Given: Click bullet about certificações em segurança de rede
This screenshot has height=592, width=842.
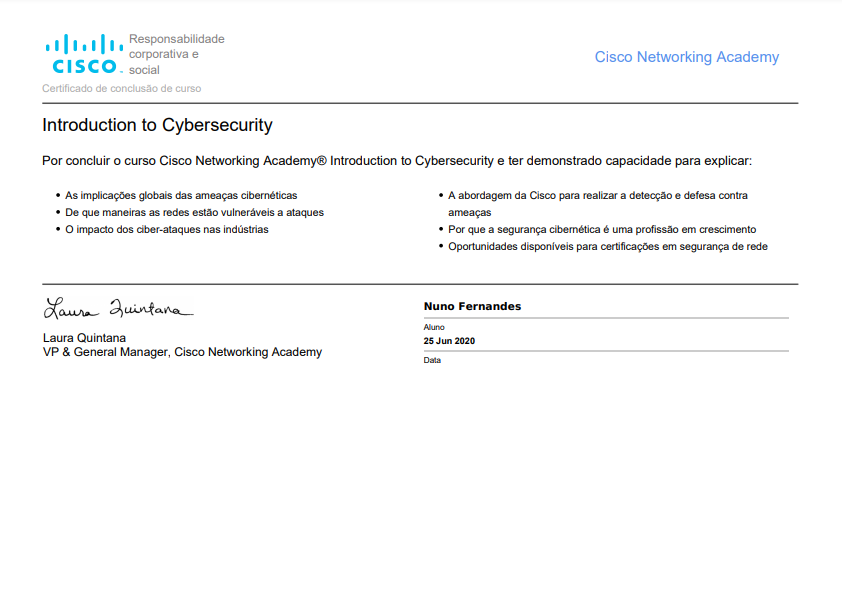Looking at the screenshot, I should 607,246.
